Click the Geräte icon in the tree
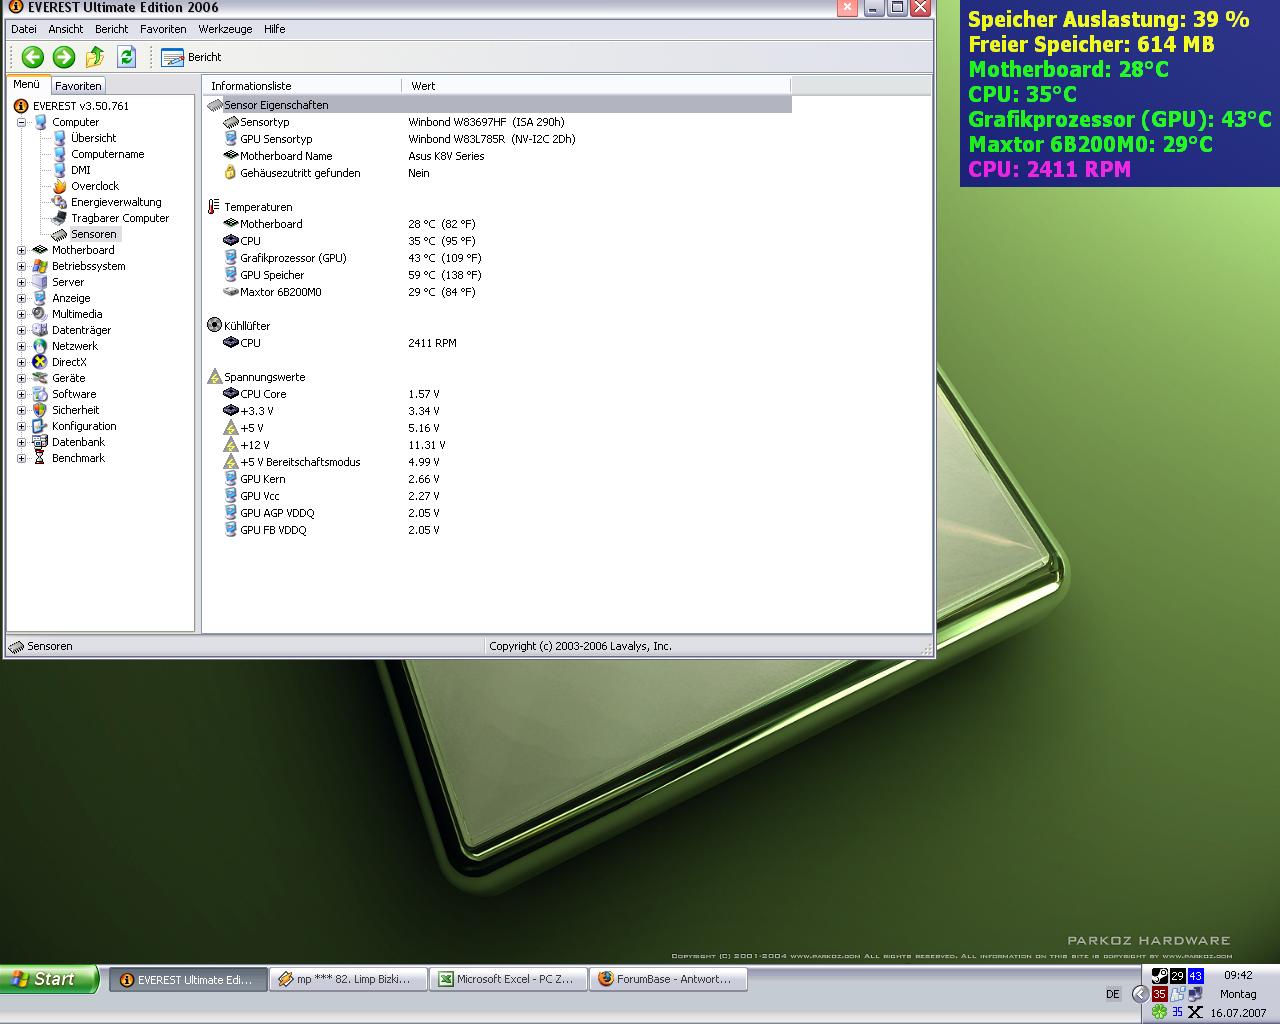The height and width of the screenshot is (1024, 1280). (x=40, y=378)
